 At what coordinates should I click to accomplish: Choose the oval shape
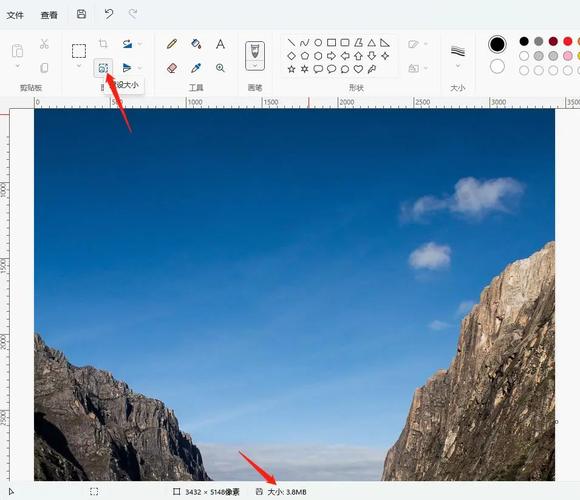318,43
